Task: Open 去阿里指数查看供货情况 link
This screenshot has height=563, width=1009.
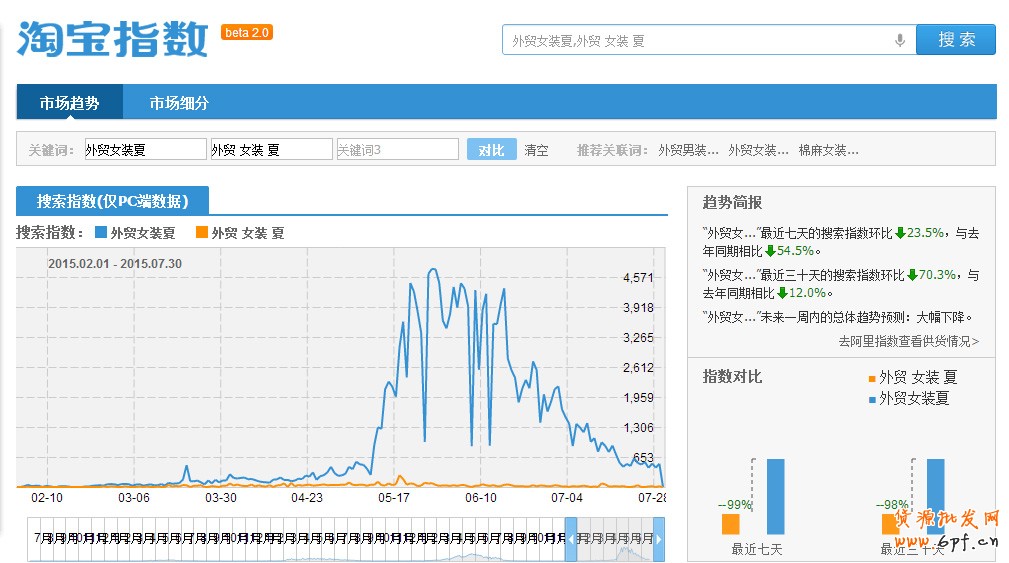Action: click(x=908, y=341)
